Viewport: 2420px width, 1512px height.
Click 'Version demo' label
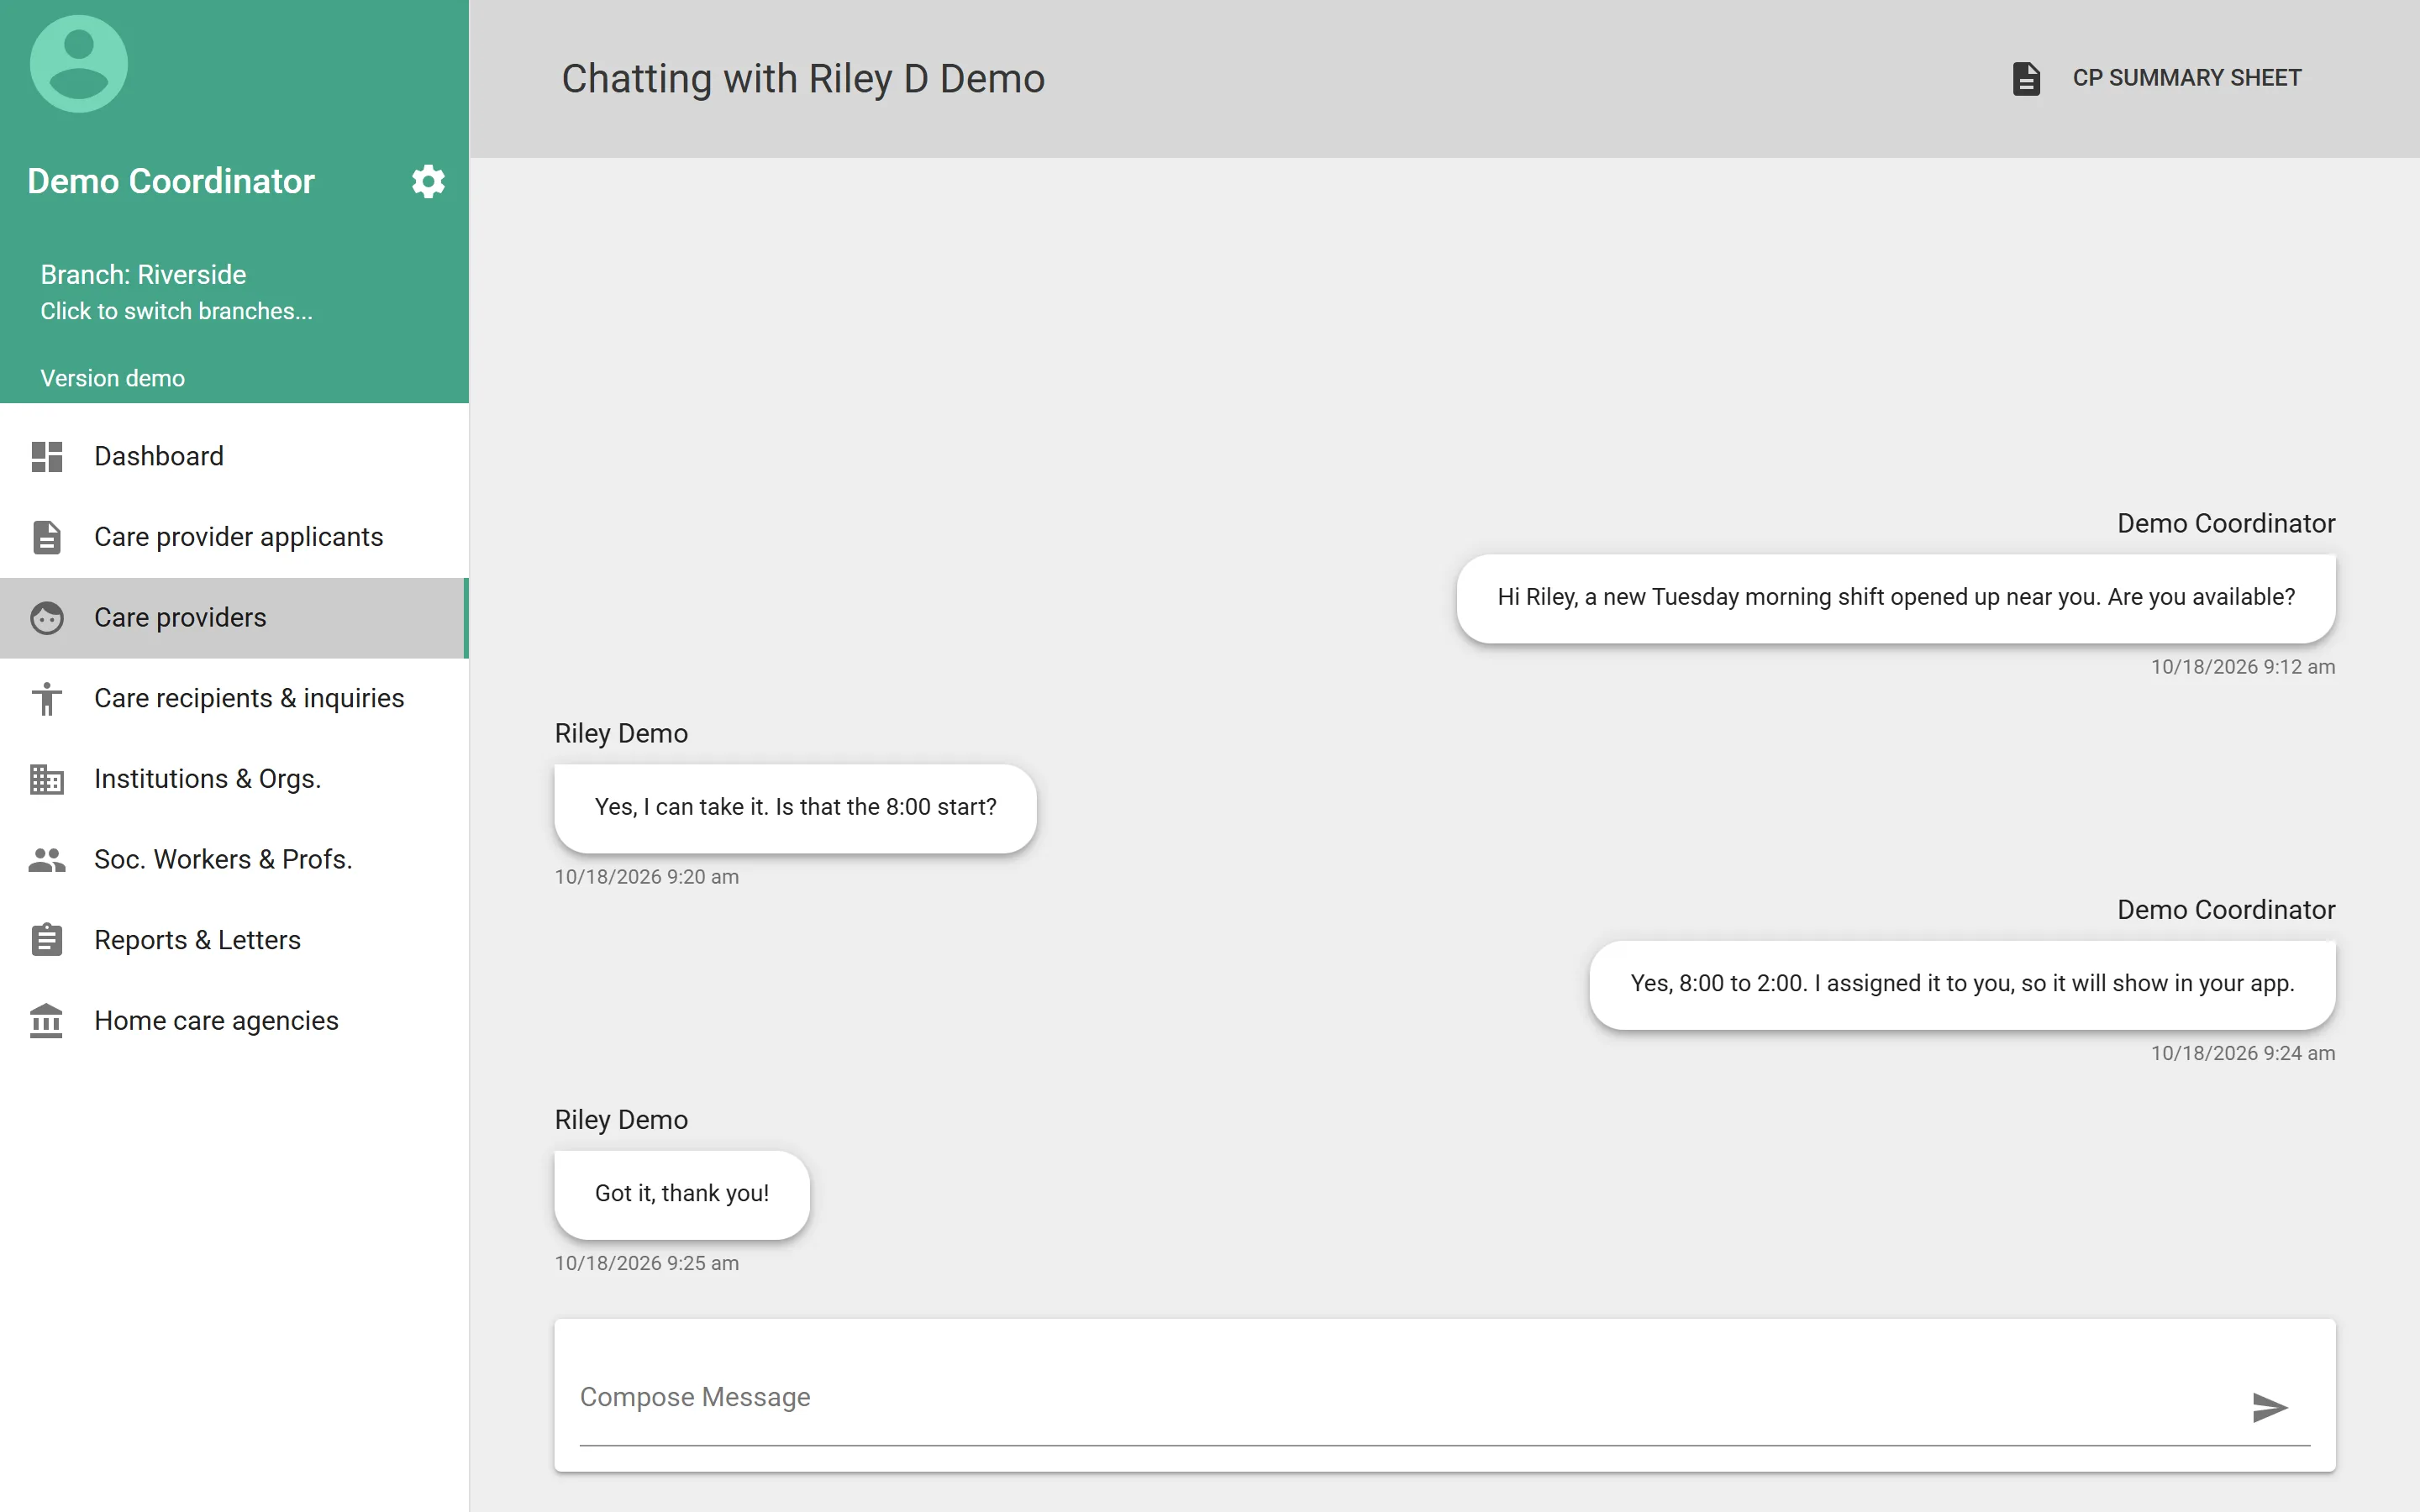click(x=112, y=378)
